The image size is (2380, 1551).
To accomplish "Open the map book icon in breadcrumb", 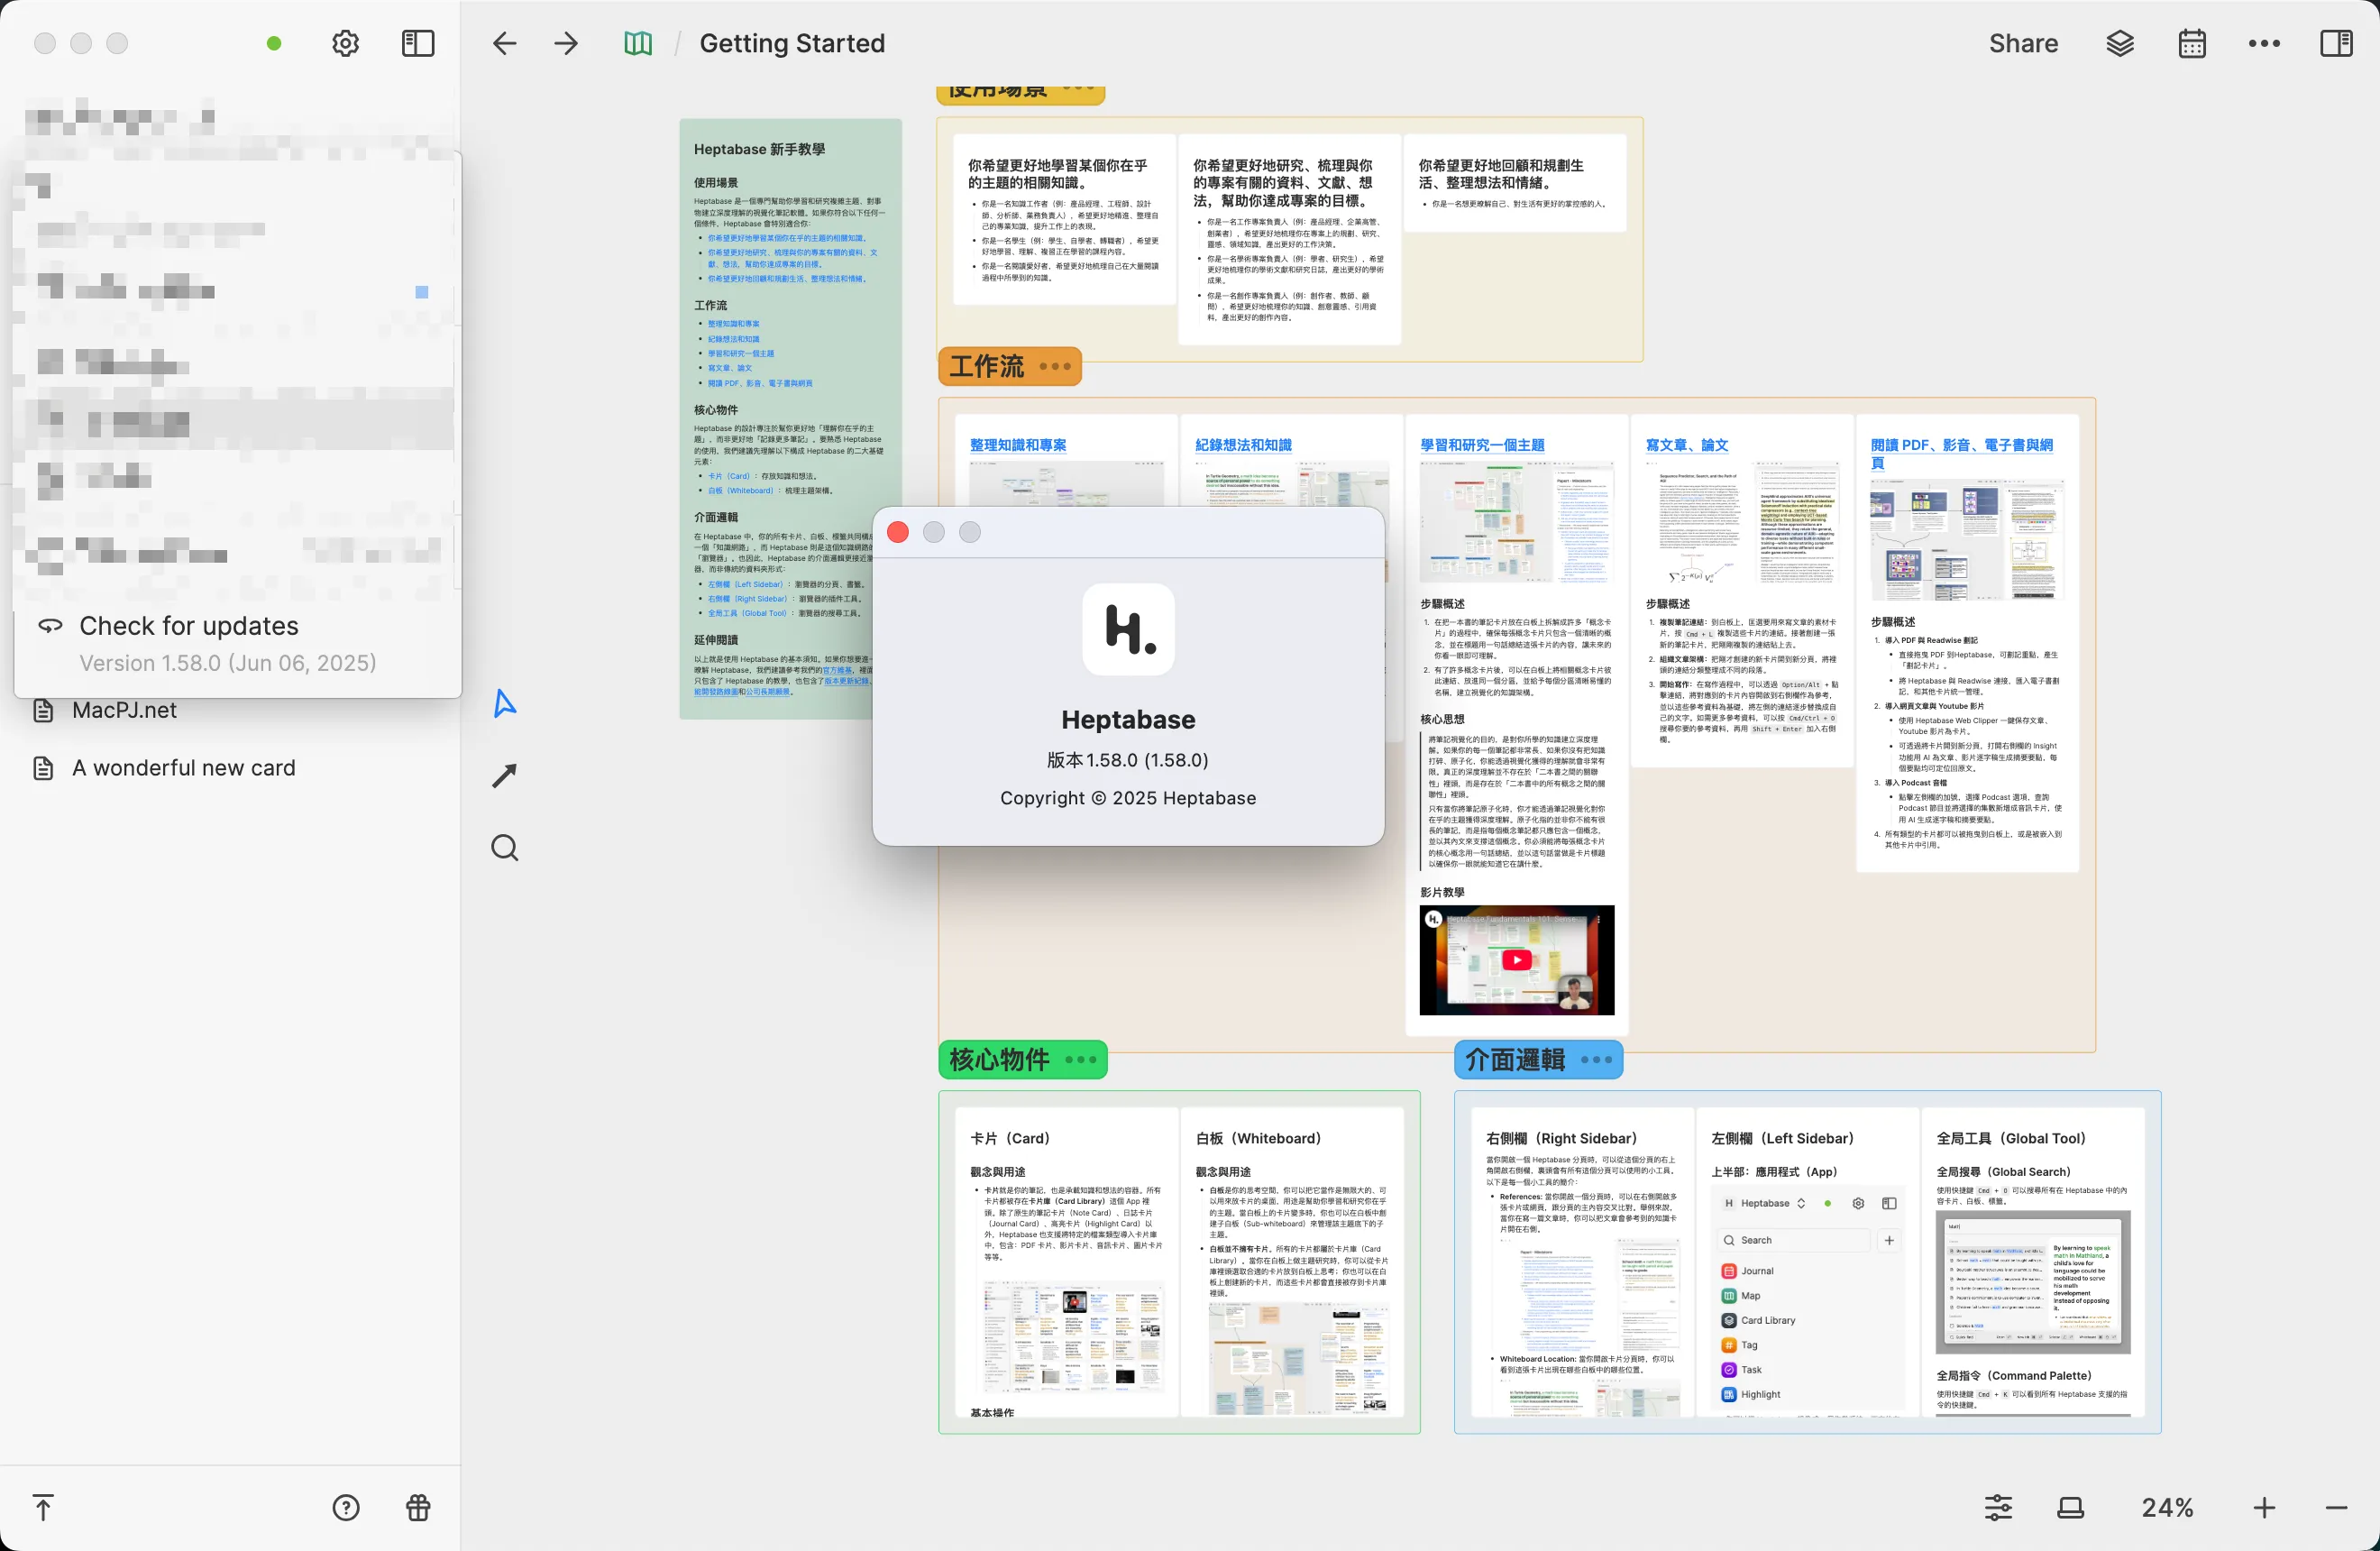I will click(638, 43).
